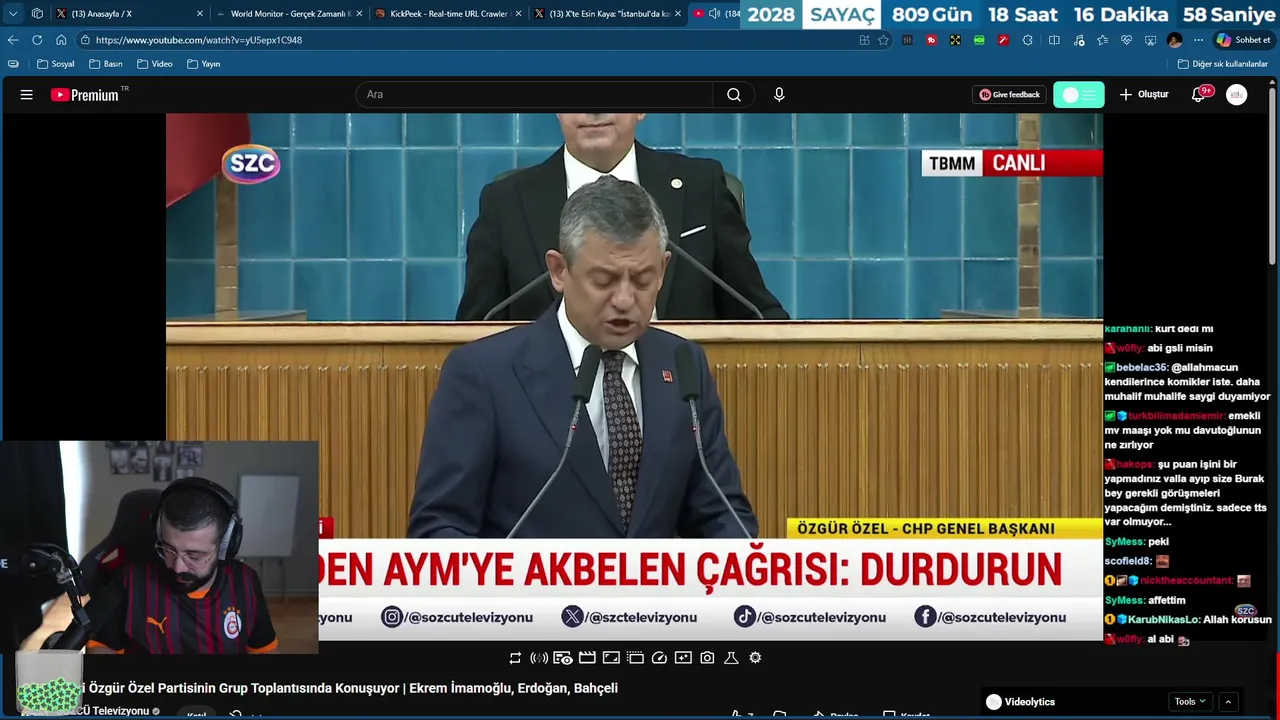This screenshot has height=720, width=1280.
Task: Open the browser extensions puzzle icon
Action: (1028, 40)
